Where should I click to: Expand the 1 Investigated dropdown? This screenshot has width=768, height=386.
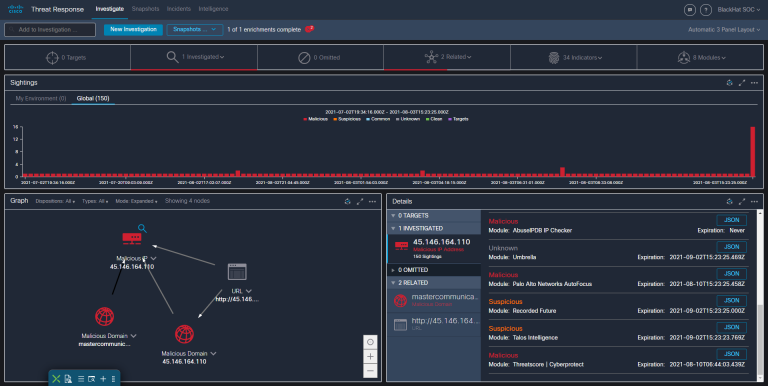(x=194, y=57)
